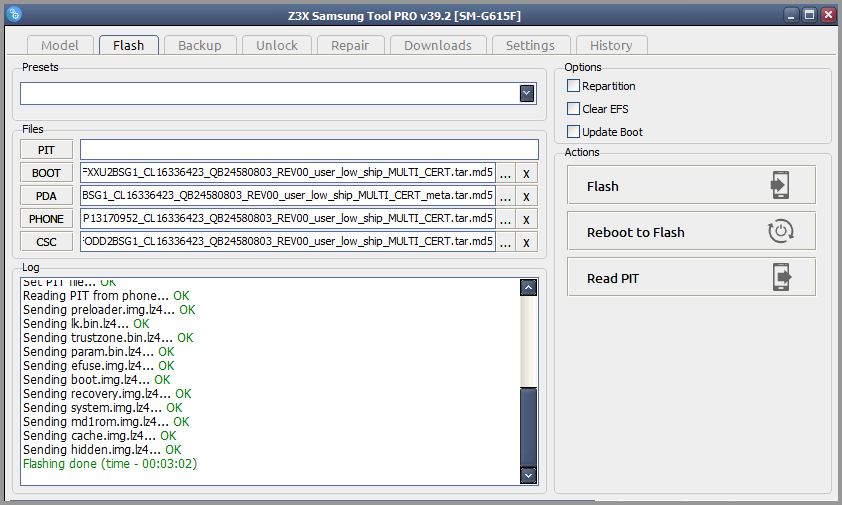Viewport: 842px width, 505px height.
Task: Maximize the Z3X Samsung Tool window
Action: 809,15
